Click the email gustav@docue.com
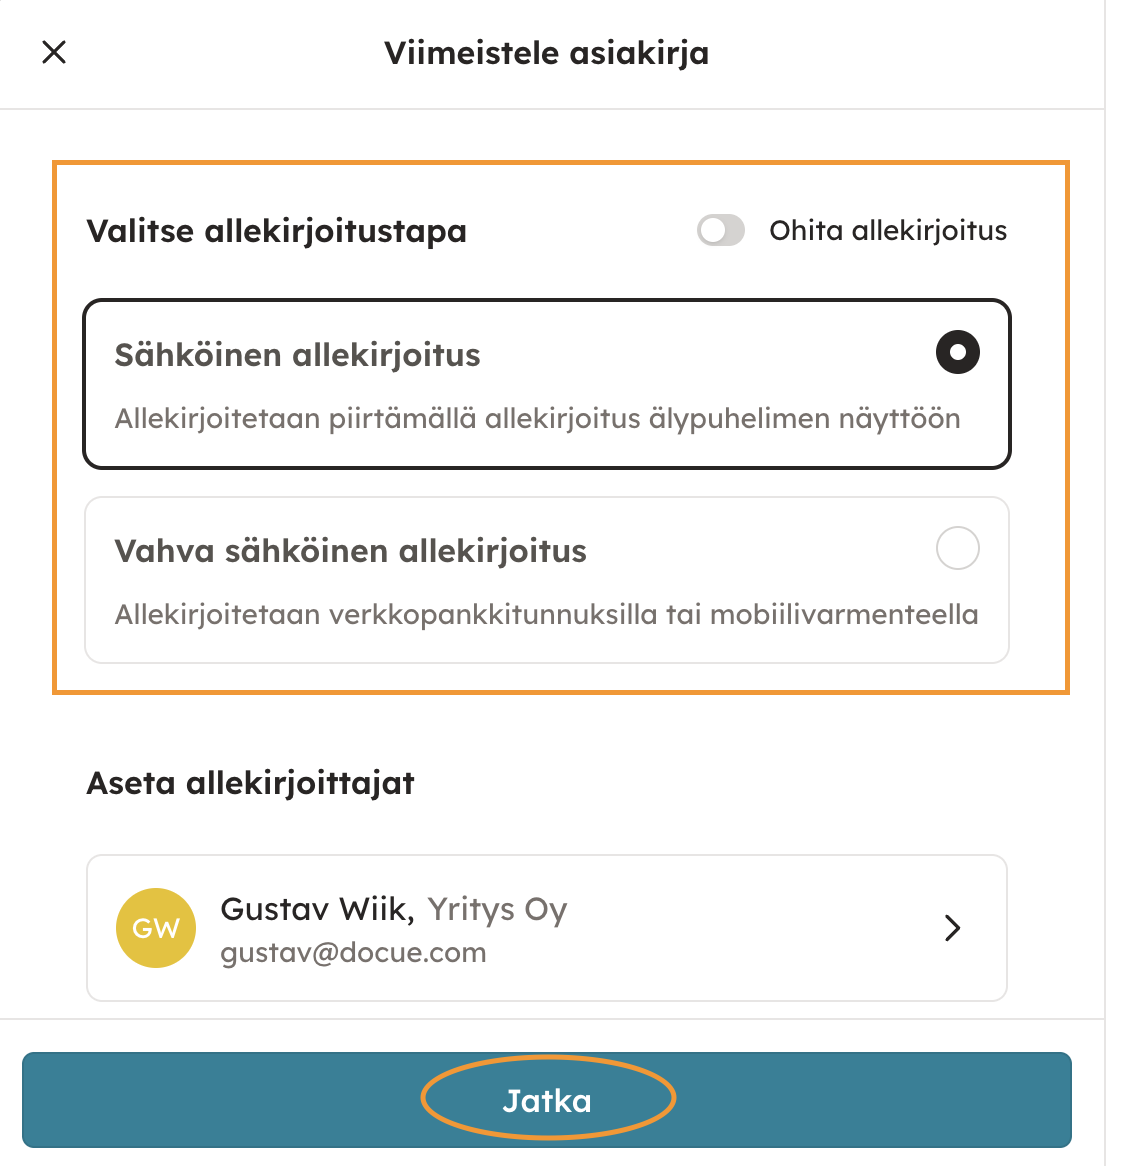The height and width of the screenshot is (1166, 1138). (x=353, y=953)
